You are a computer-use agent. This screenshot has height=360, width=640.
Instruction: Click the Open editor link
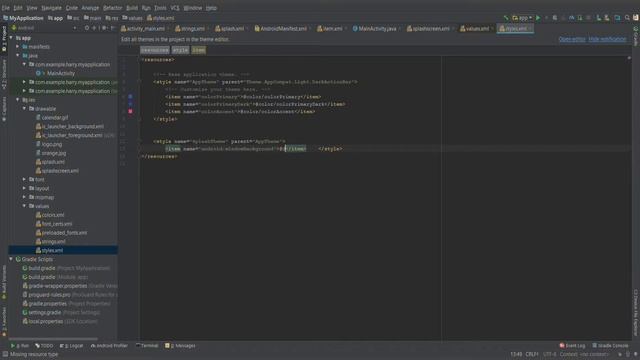point(572,39)
